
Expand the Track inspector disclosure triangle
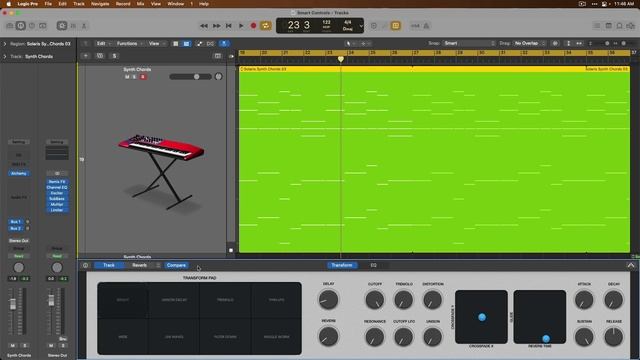pos(5,56)
